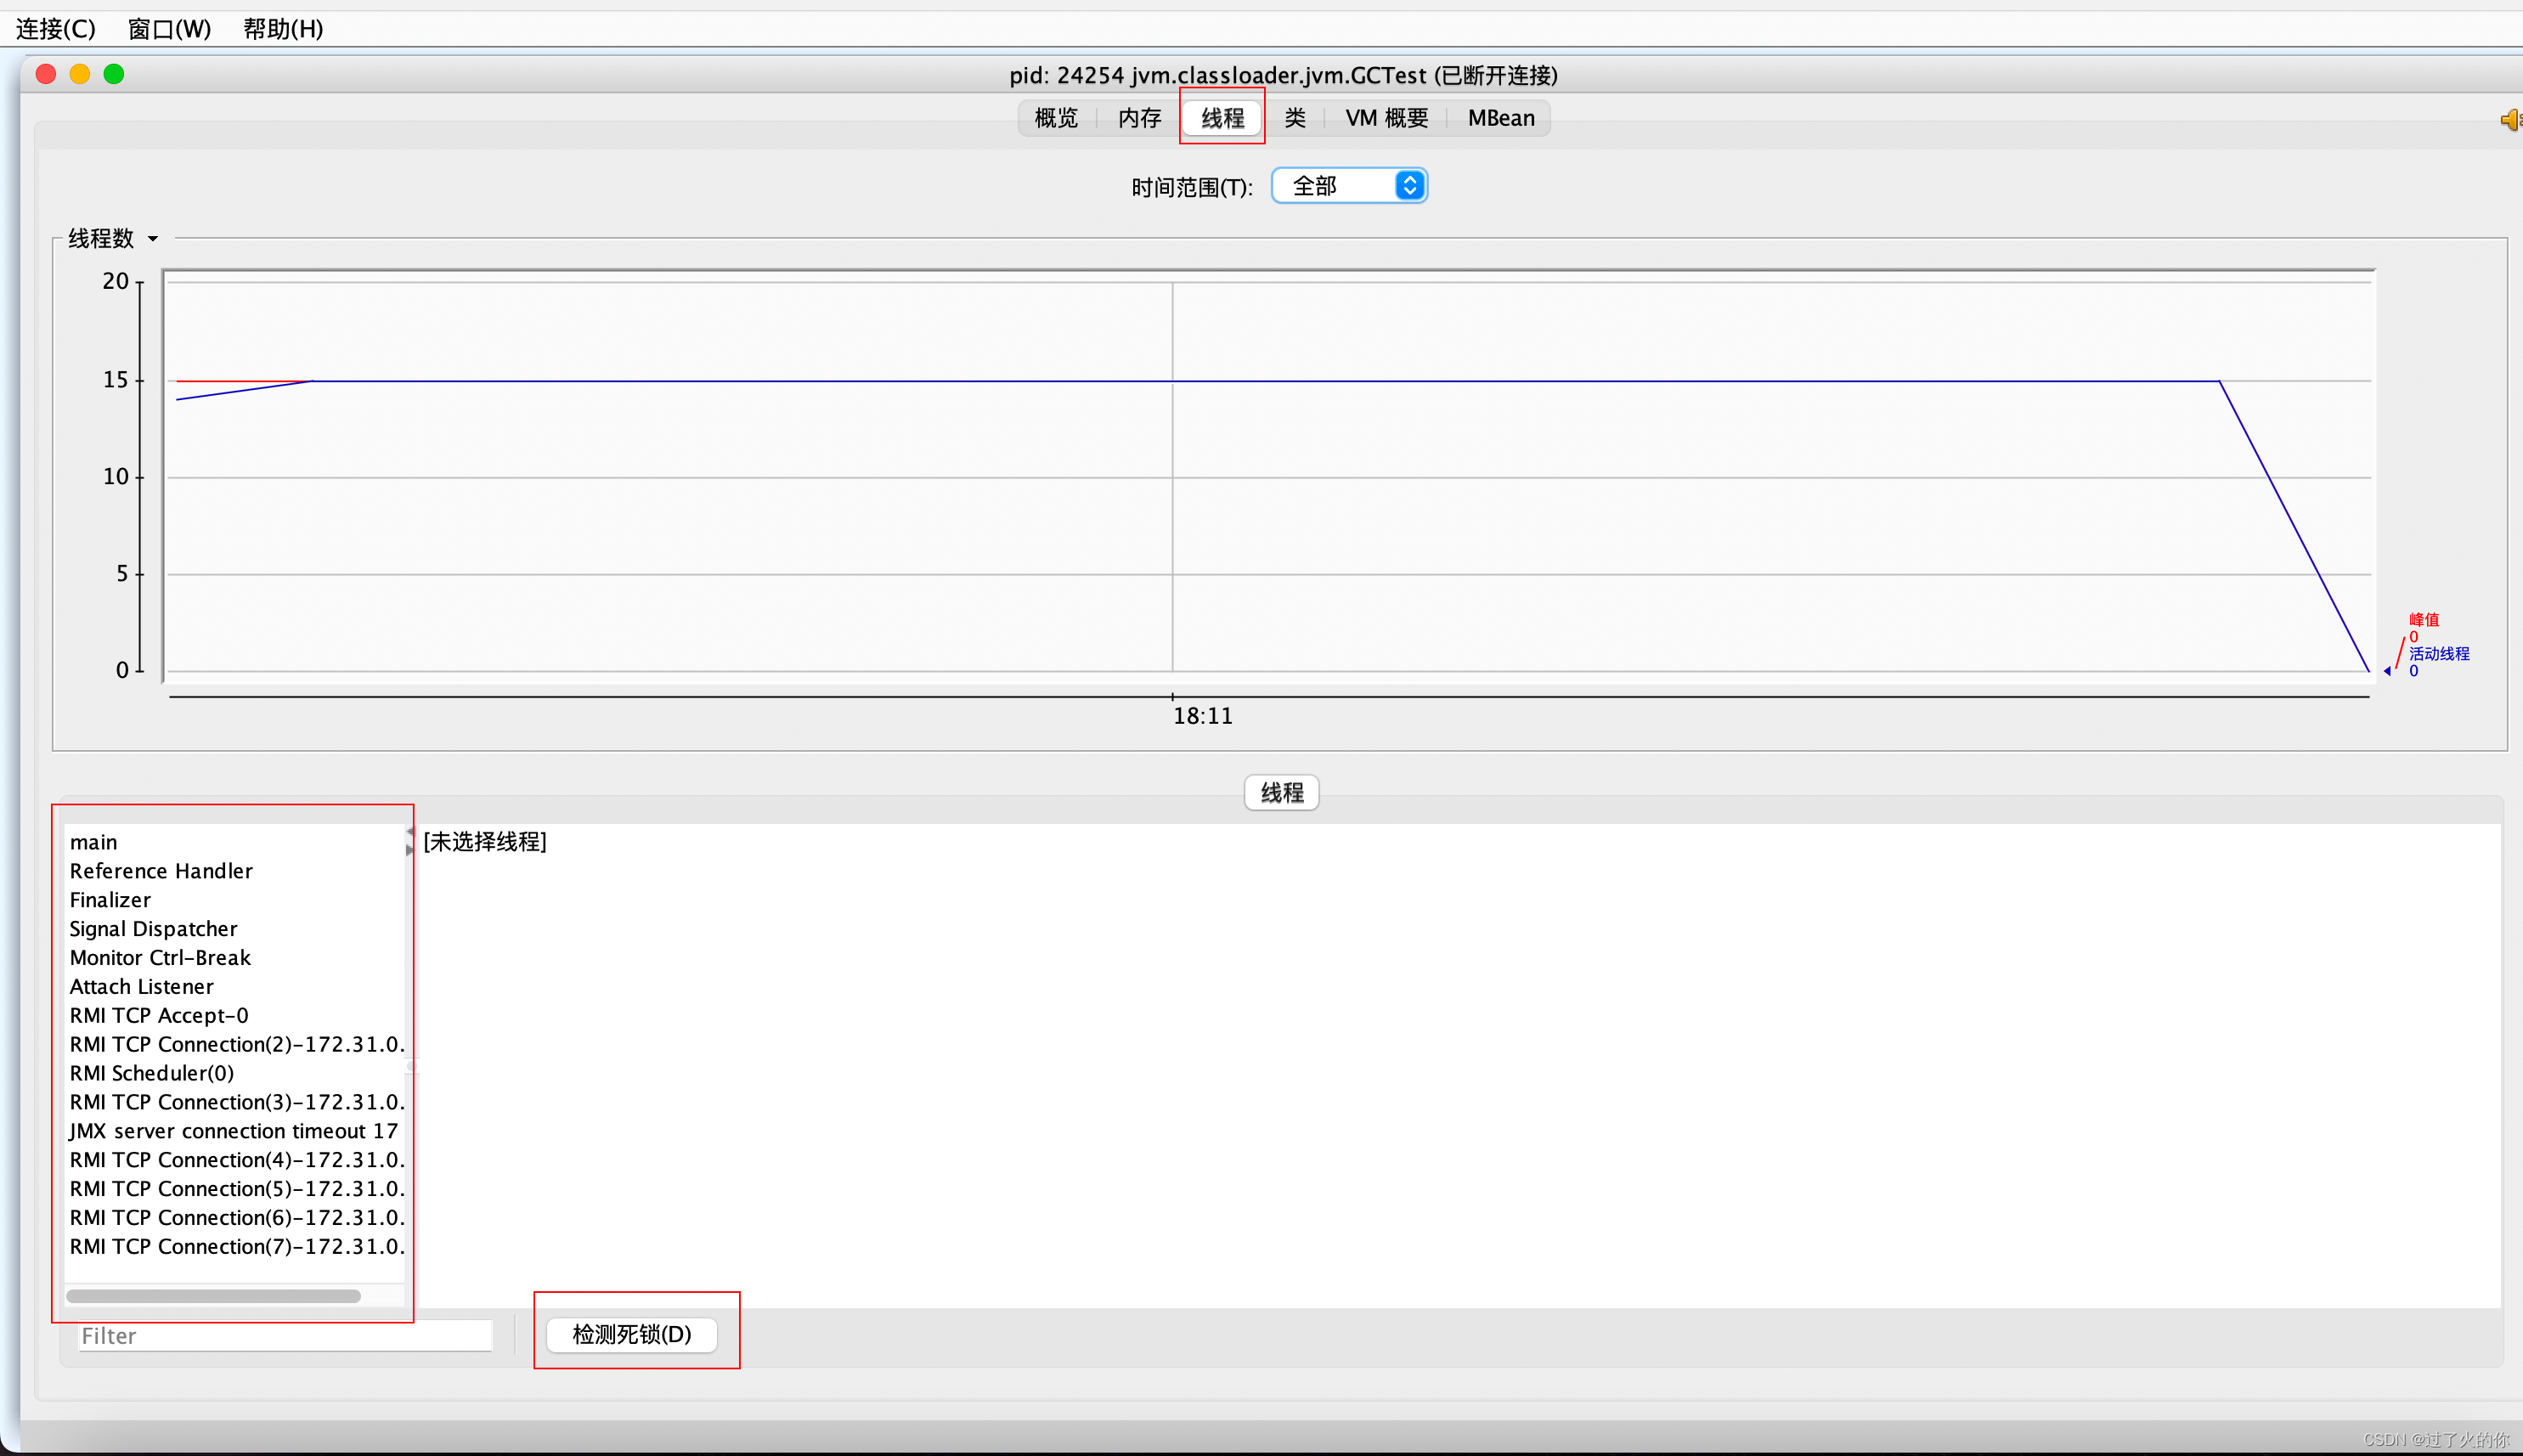Switch to the Memory tab
The width and height of the screenshot is (2523, 1456).
click(1139, 118)
